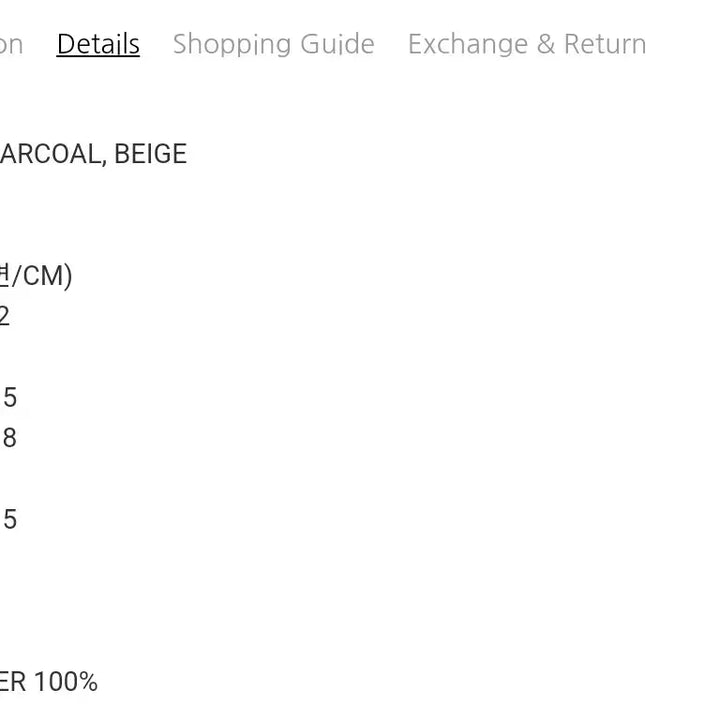The width and height of the screenshot is (720, 720).
Task: Click the "ARCOAL" color text
Action: (x=49, y=154)
